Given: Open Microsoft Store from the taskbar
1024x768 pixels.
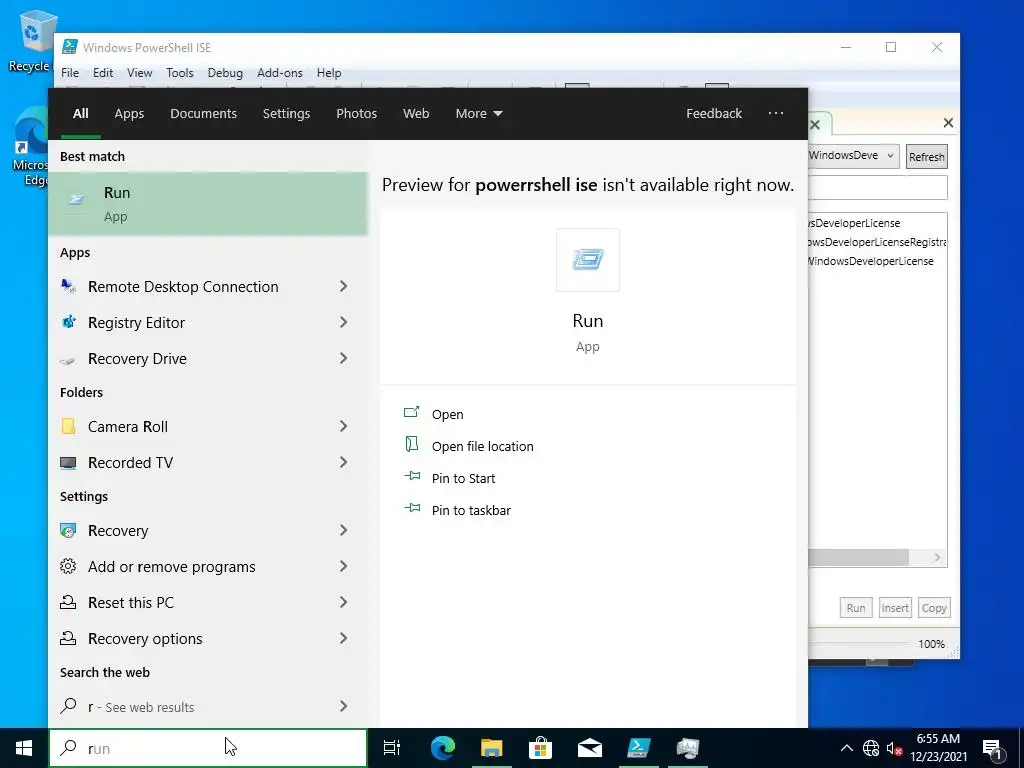Looking at the screenshot, I should pos(541,748).
